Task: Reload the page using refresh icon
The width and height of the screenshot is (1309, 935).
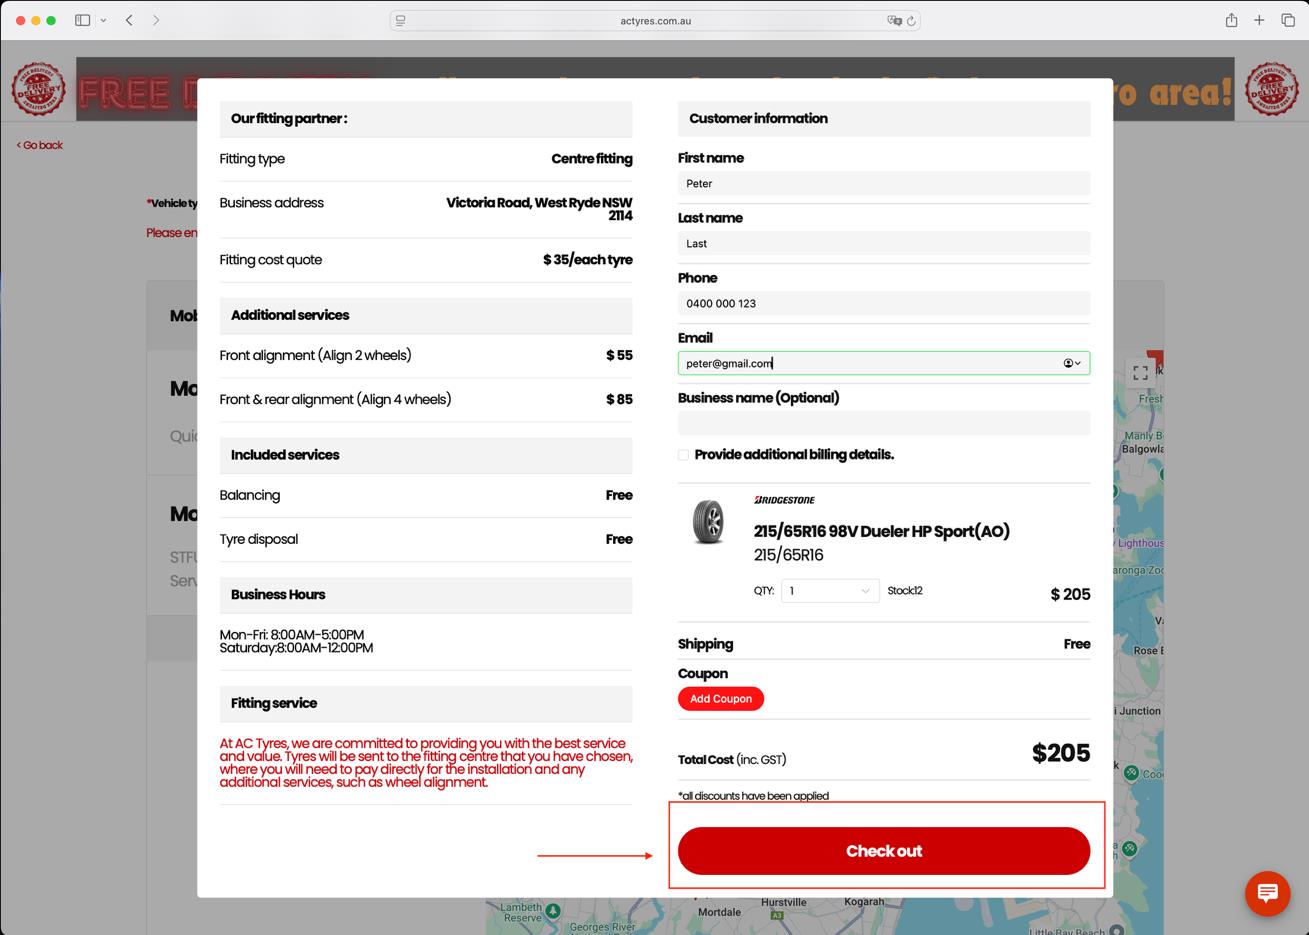Action: coord(911,20)
